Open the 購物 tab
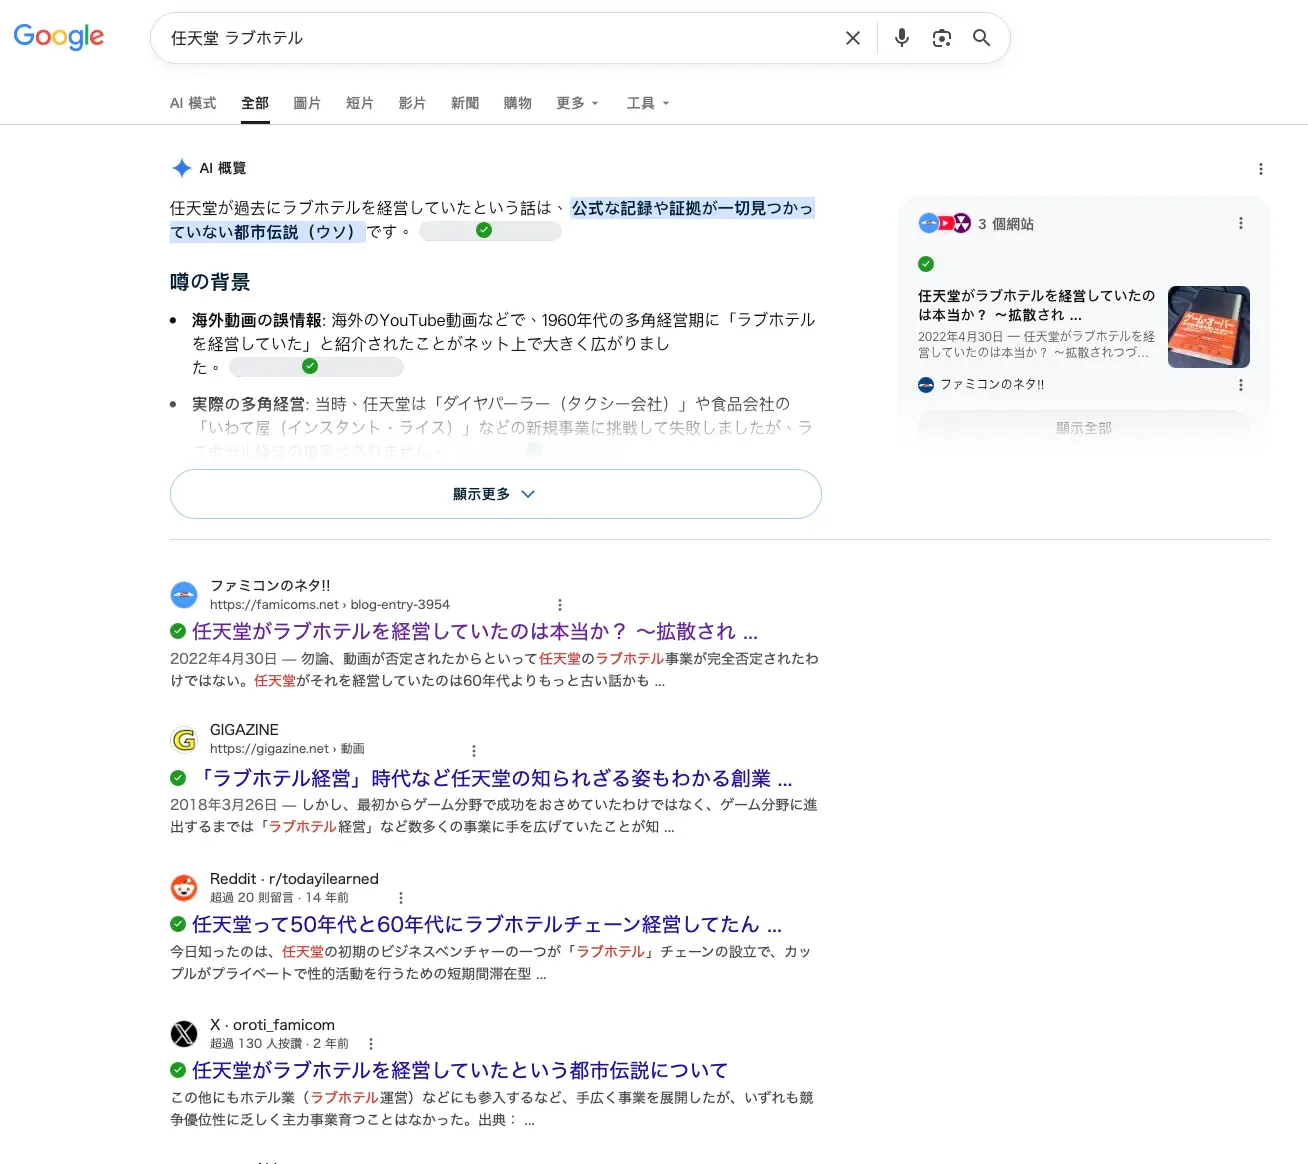The width and height of the screenshot is (1308, 1164). point(518,103)
